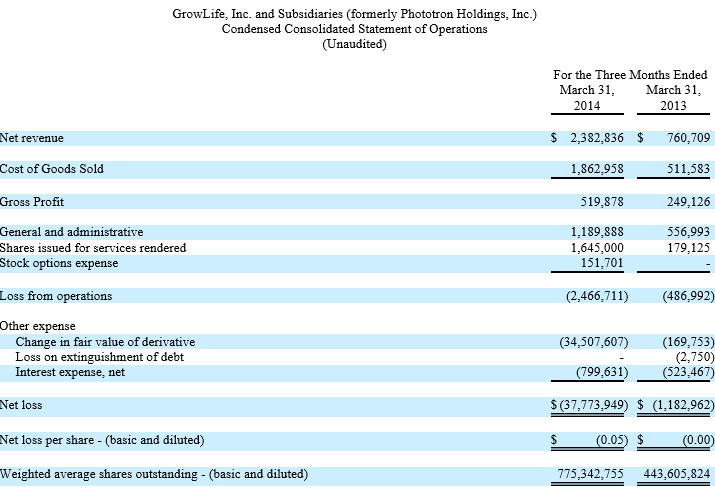
Task: Select stock options value 151,701
Action: 602,263
